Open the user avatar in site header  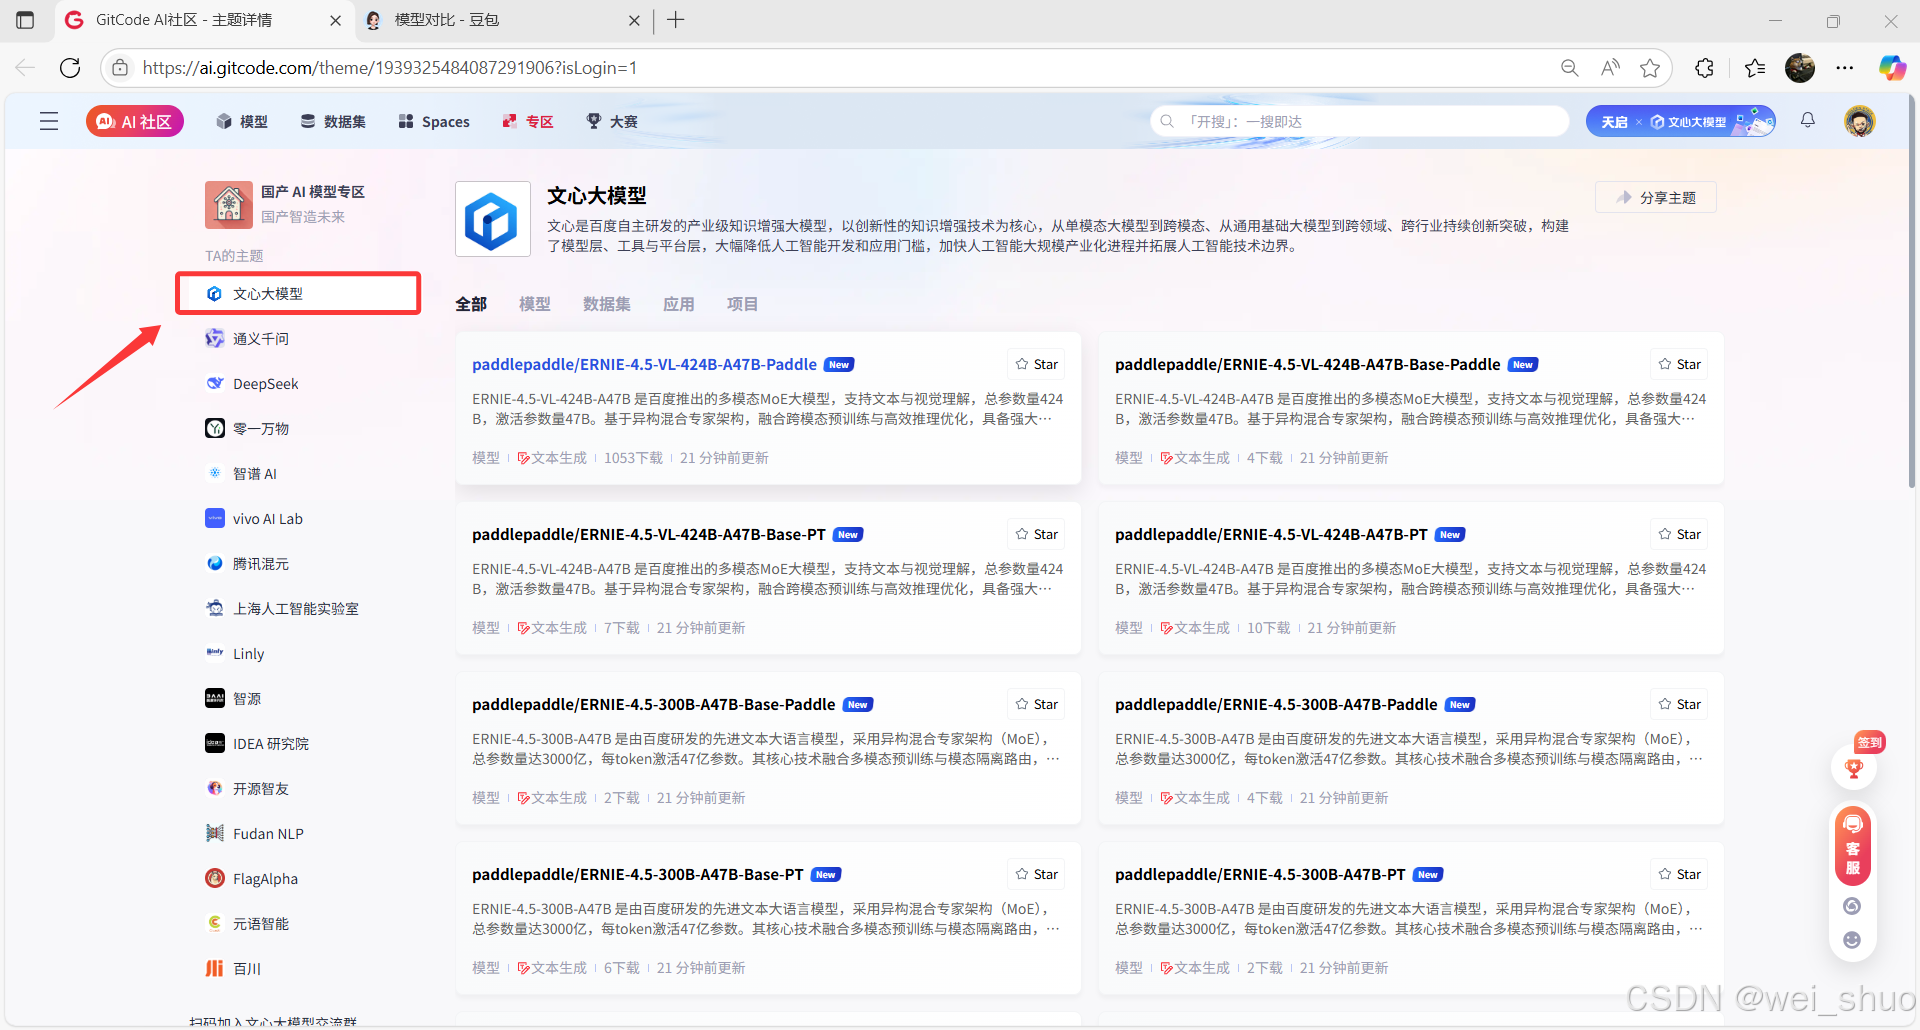1860,121
